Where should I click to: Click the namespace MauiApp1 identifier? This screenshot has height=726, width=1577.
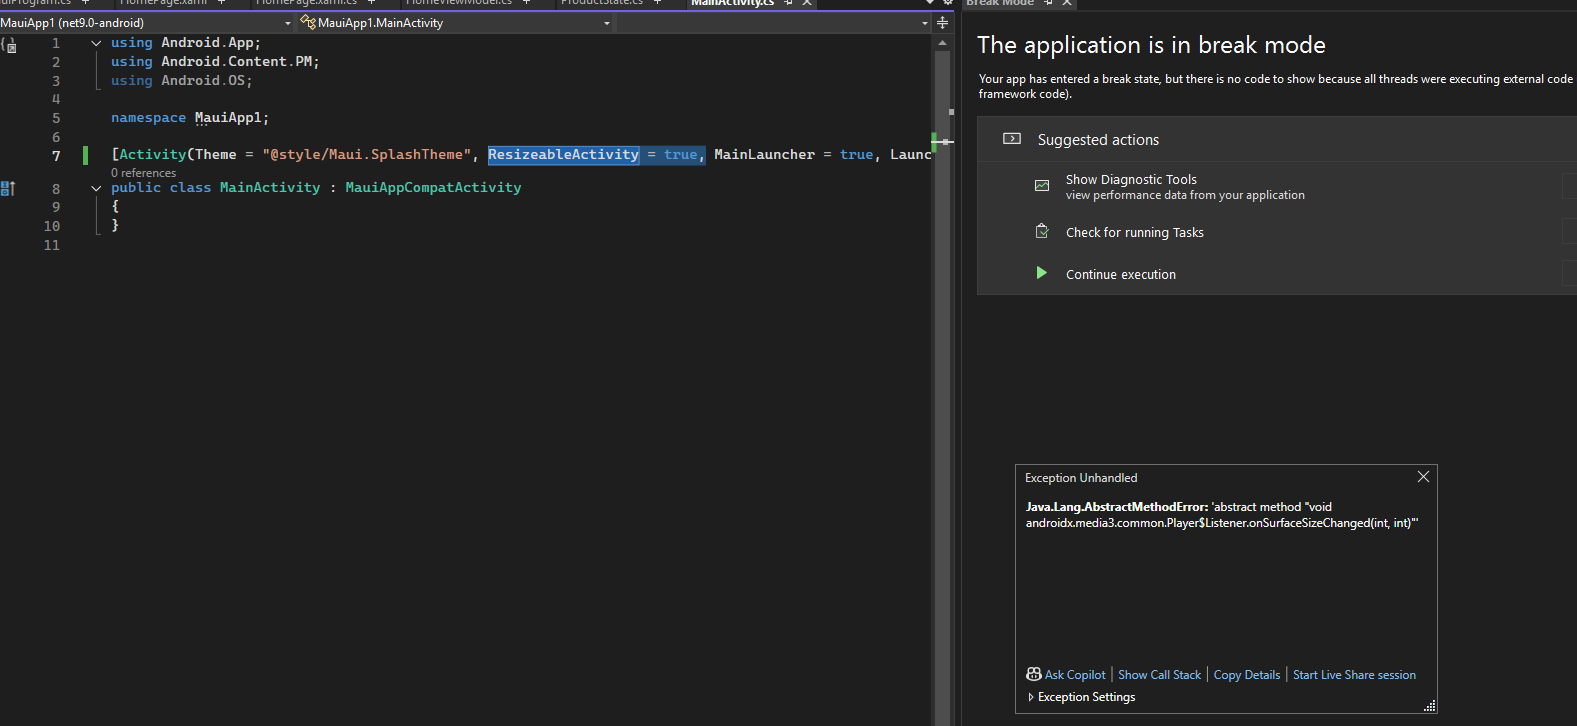pos(230,117)
